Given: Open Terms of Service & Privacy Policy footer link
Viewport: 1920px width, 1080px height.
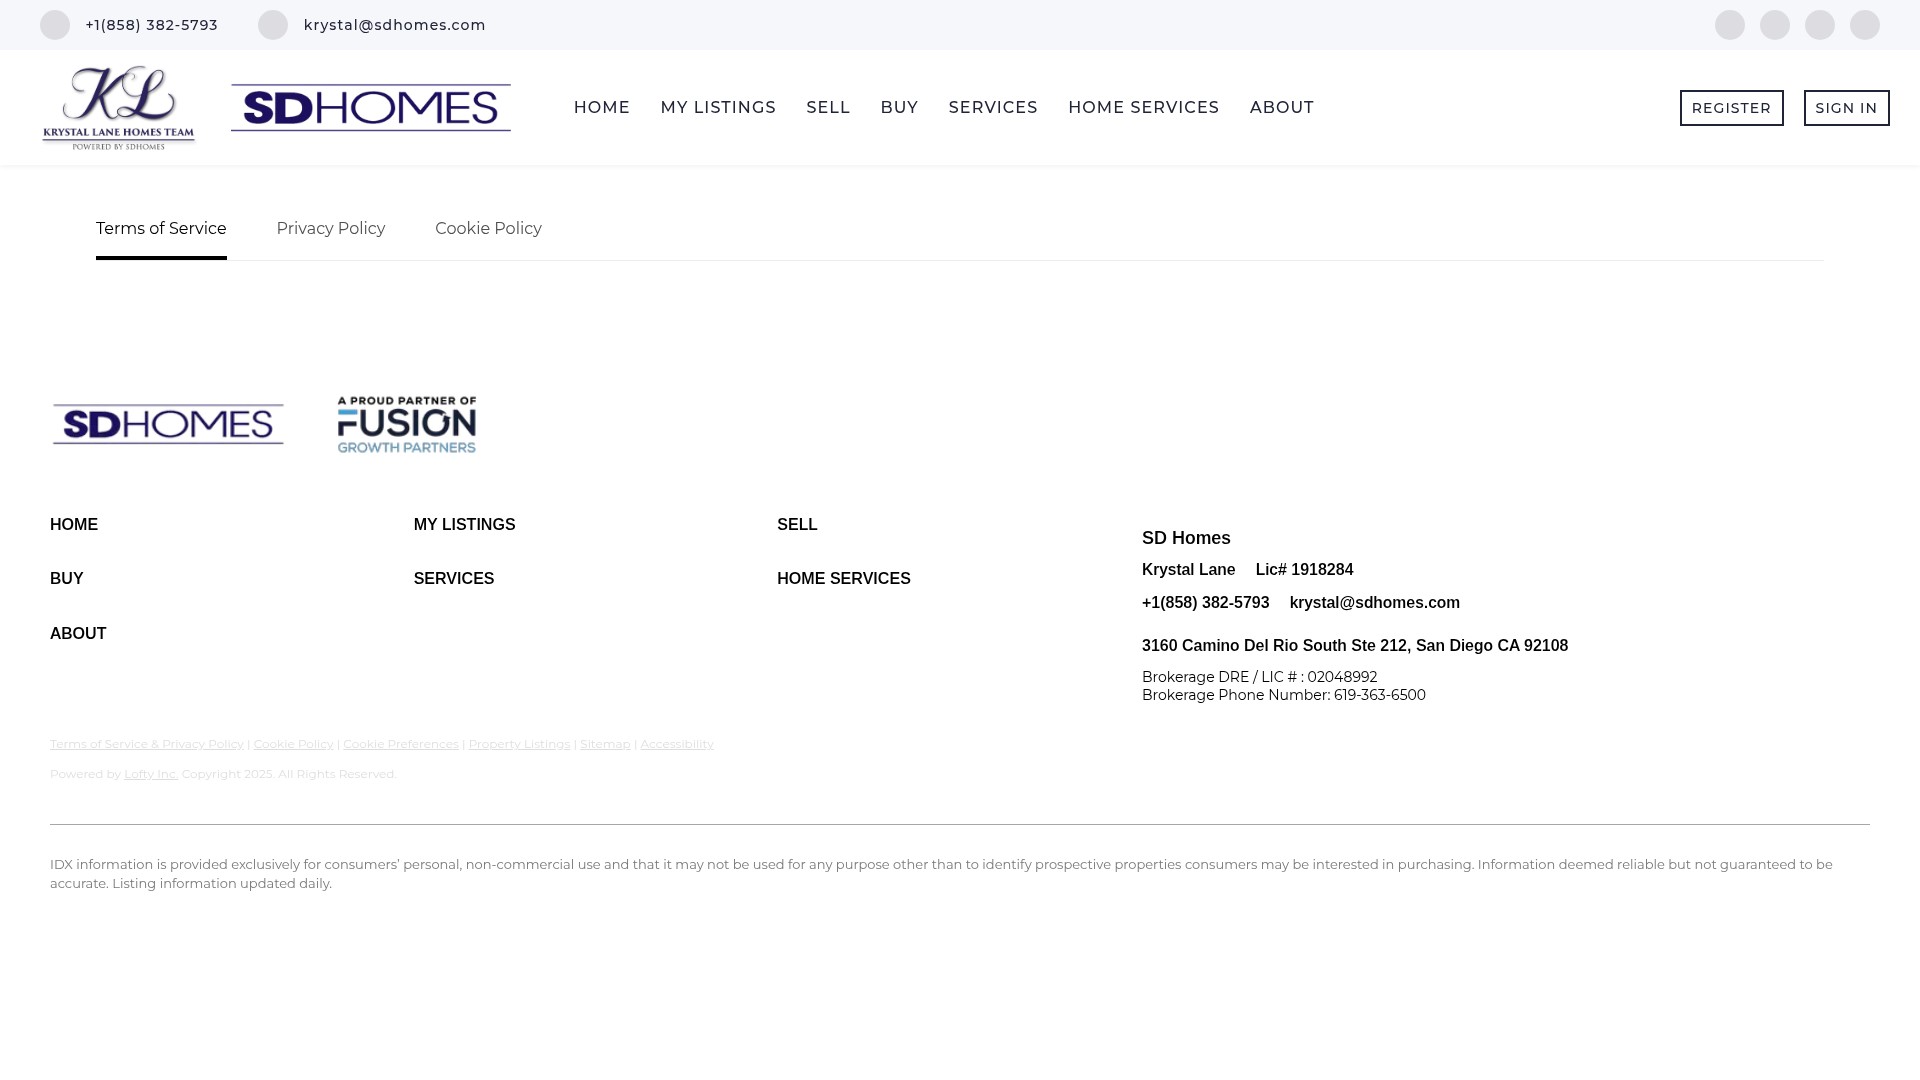Looking at the screenshot, I should point(147,744).
